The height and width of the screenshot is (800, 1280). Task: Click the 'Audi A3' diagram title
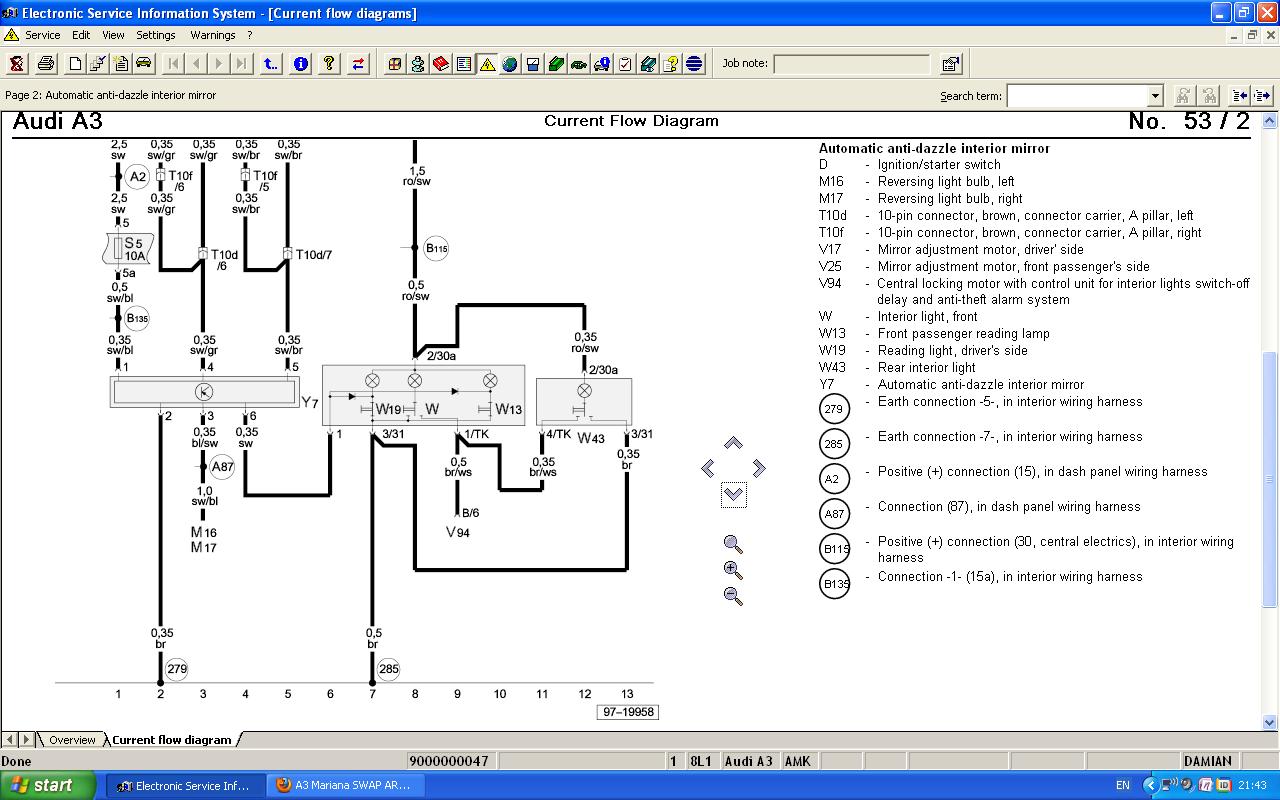[58, 122]
